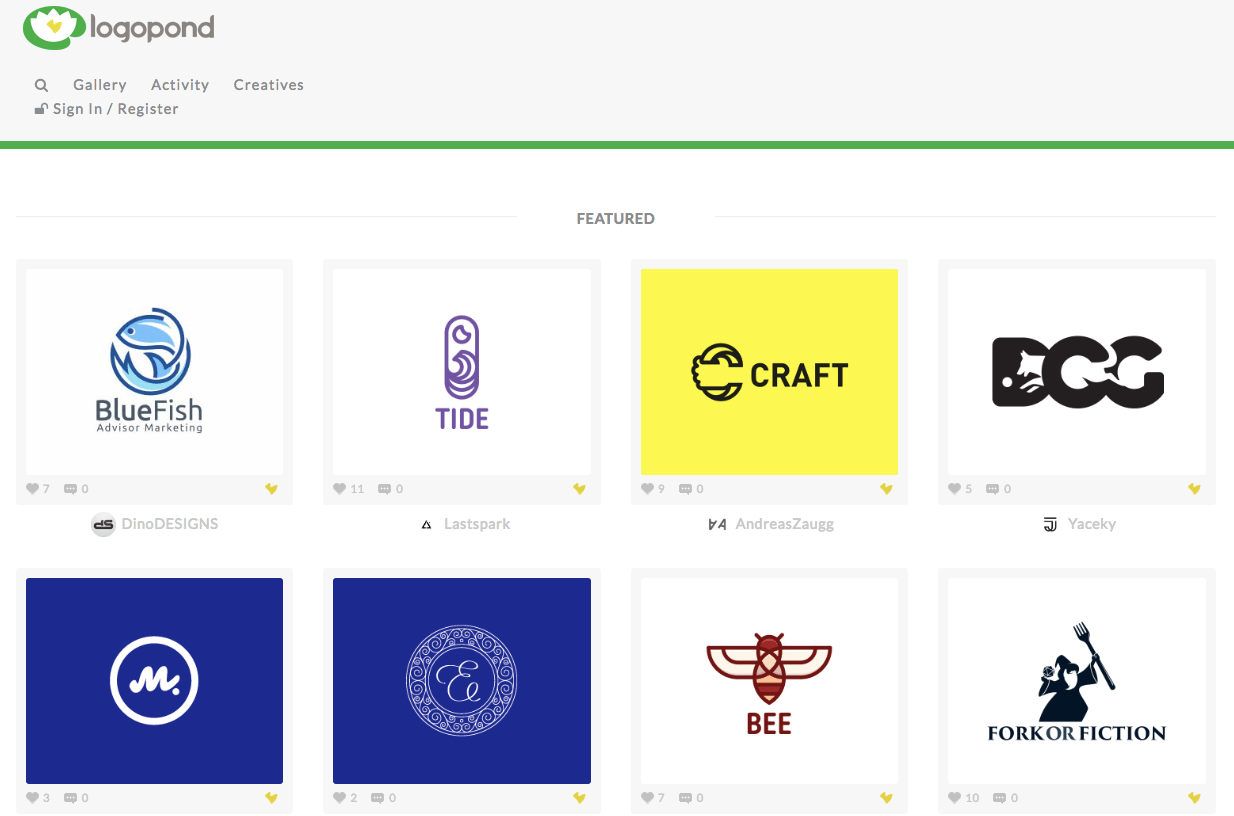Open the CRAFT logo thumbnail
Viewport: 1234px width, 816px height.
[x=769, y=371]
